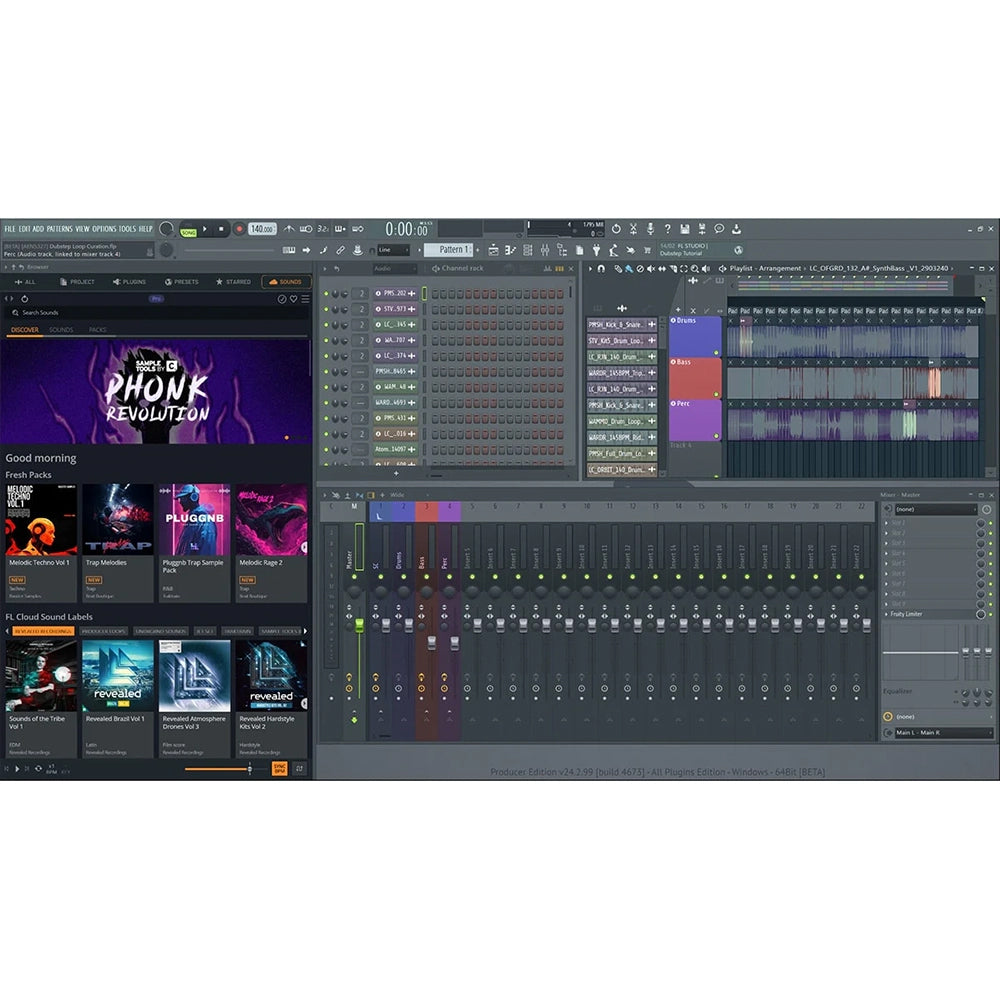The image size is (1000, 1000).
Task: Click the globe icon beside FL STUDIO news
Action: tap(738, 250)
